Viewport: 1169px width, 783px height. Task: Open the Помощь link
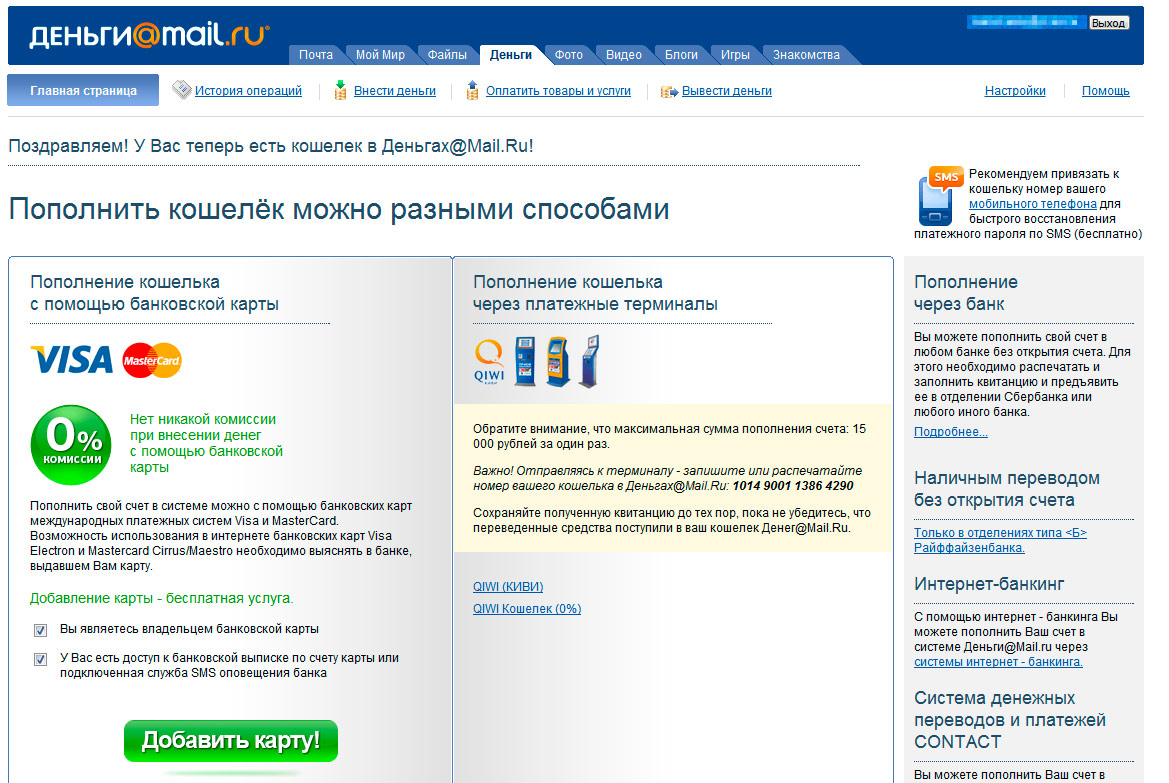point(1106,91)
